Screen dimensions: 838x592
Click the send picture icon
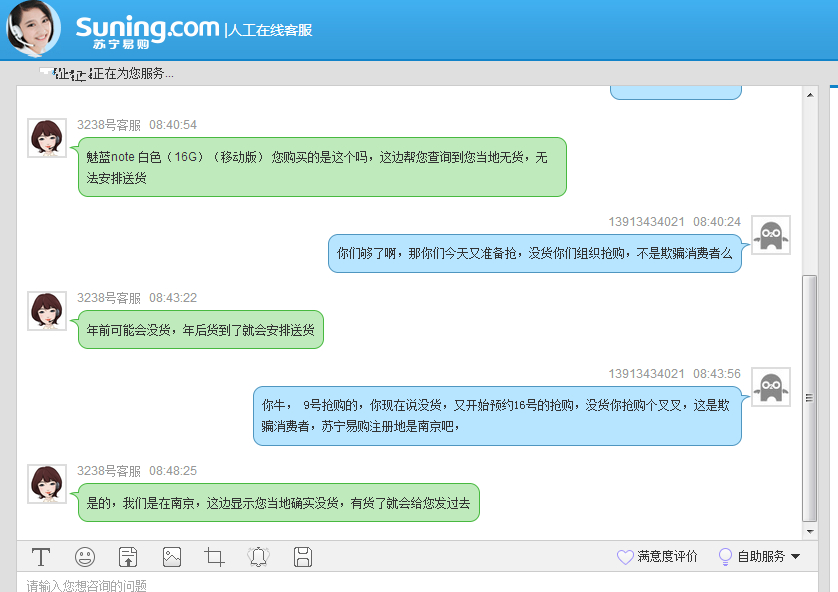[172, 557]
